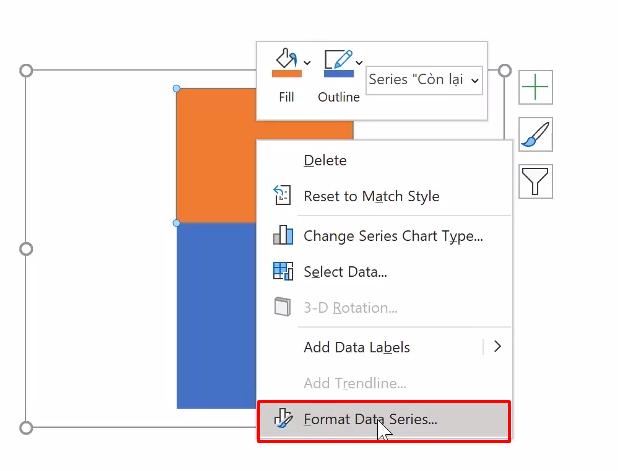Click the orange data series bar
Viewport: 618px width, 471px height.
pyautogui.click(x=215, y=155)
